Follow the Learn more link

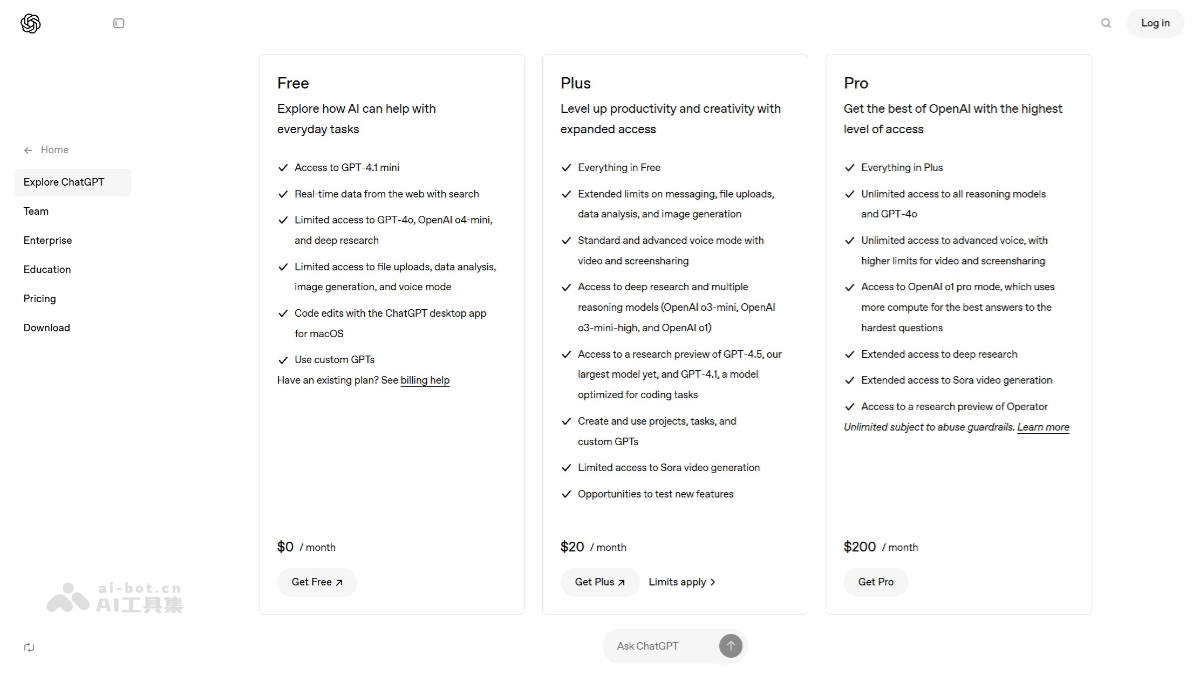1043,427
